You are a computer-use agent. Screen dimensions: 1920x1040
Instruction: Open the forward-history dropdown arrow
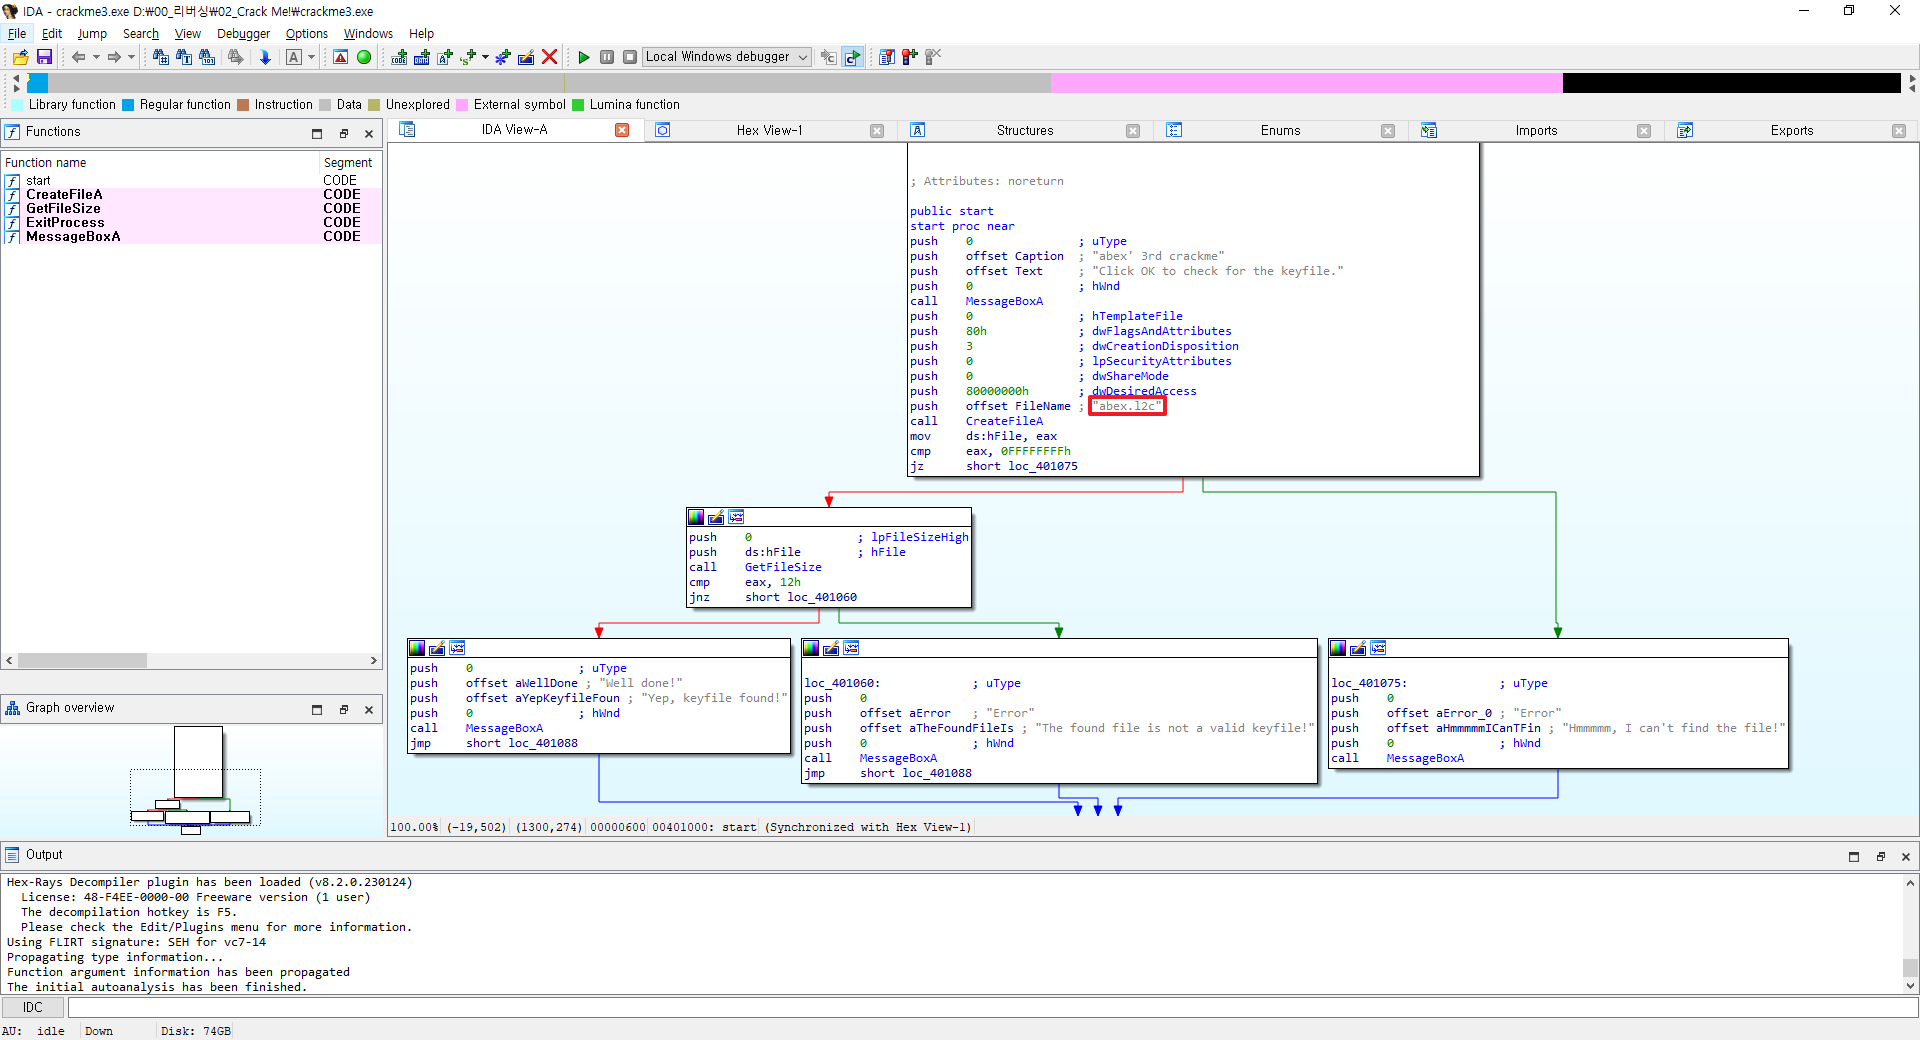131,57
